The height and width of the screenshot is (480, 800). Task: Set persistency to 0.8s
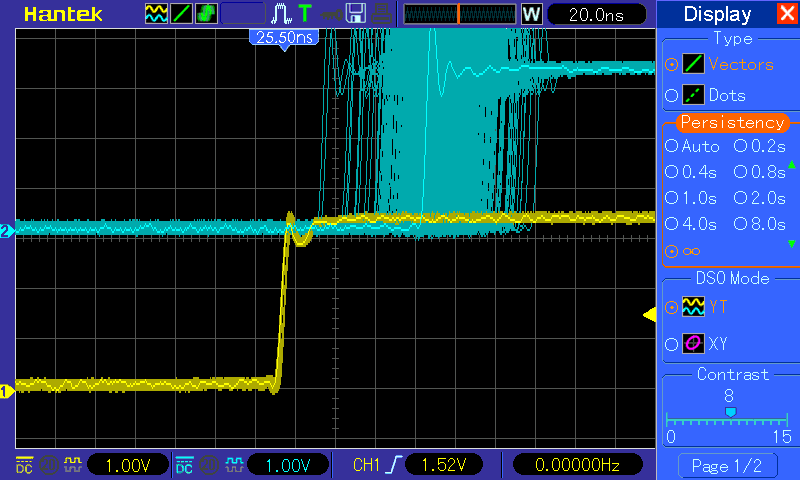point(740,172)
